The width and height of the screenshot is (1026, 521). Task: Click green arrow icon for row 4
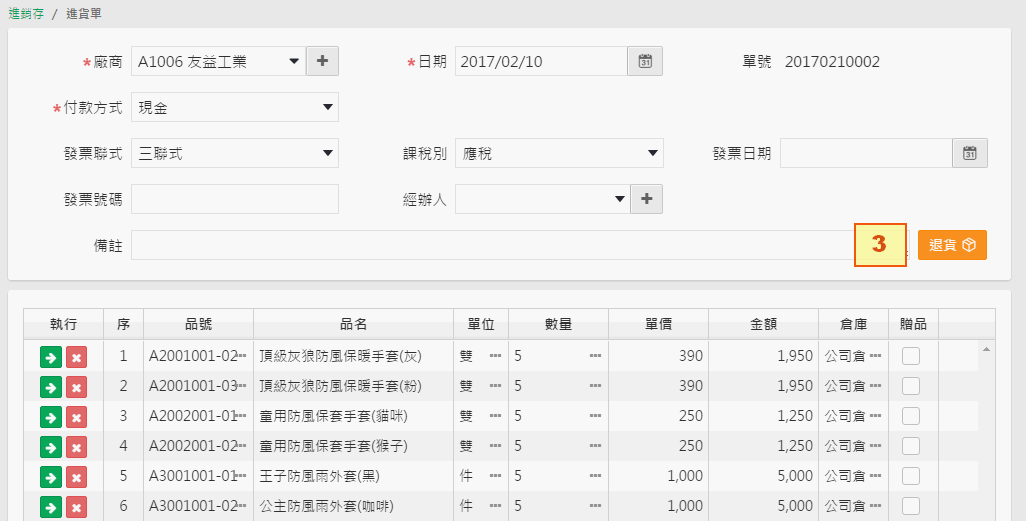coord(50,447)
